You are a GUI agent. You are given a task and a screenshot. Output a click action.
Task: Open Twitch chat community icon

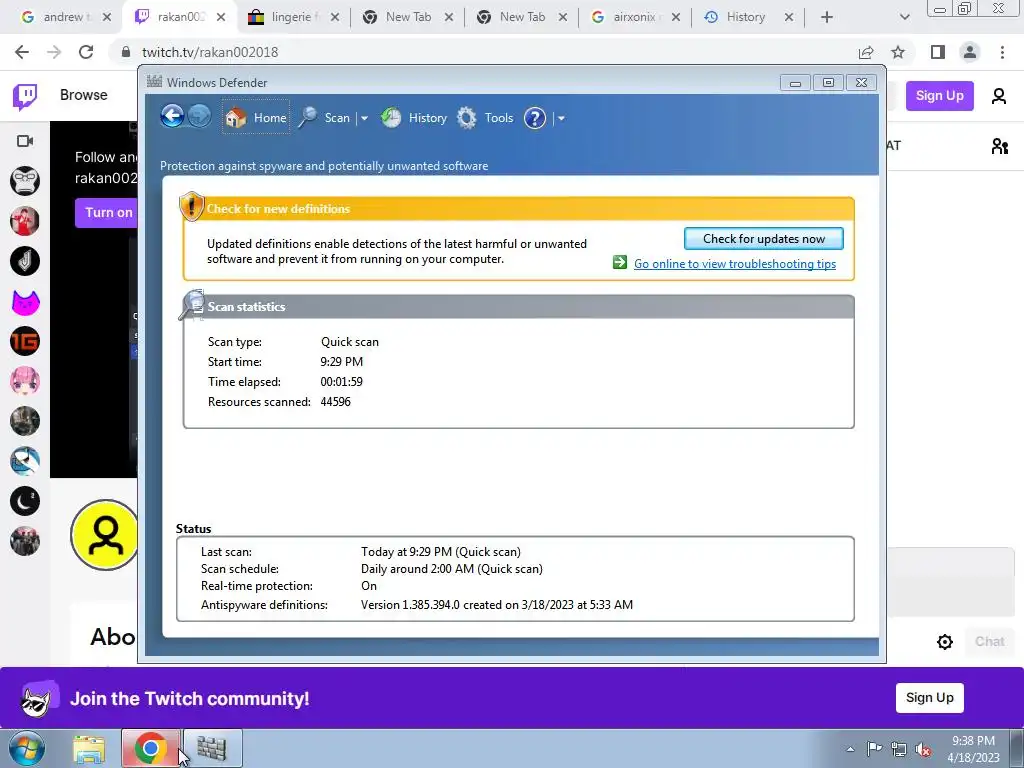click(x=999, y=146)
